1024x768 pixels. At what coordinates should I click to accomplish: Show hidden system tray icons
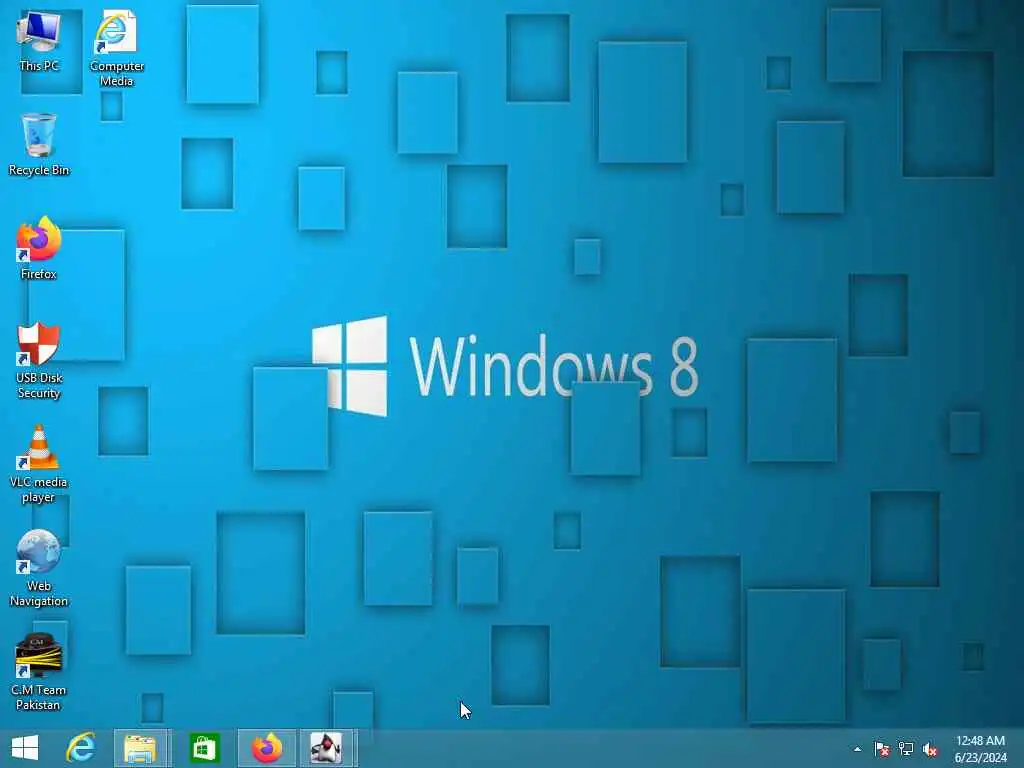pos(857,749)
